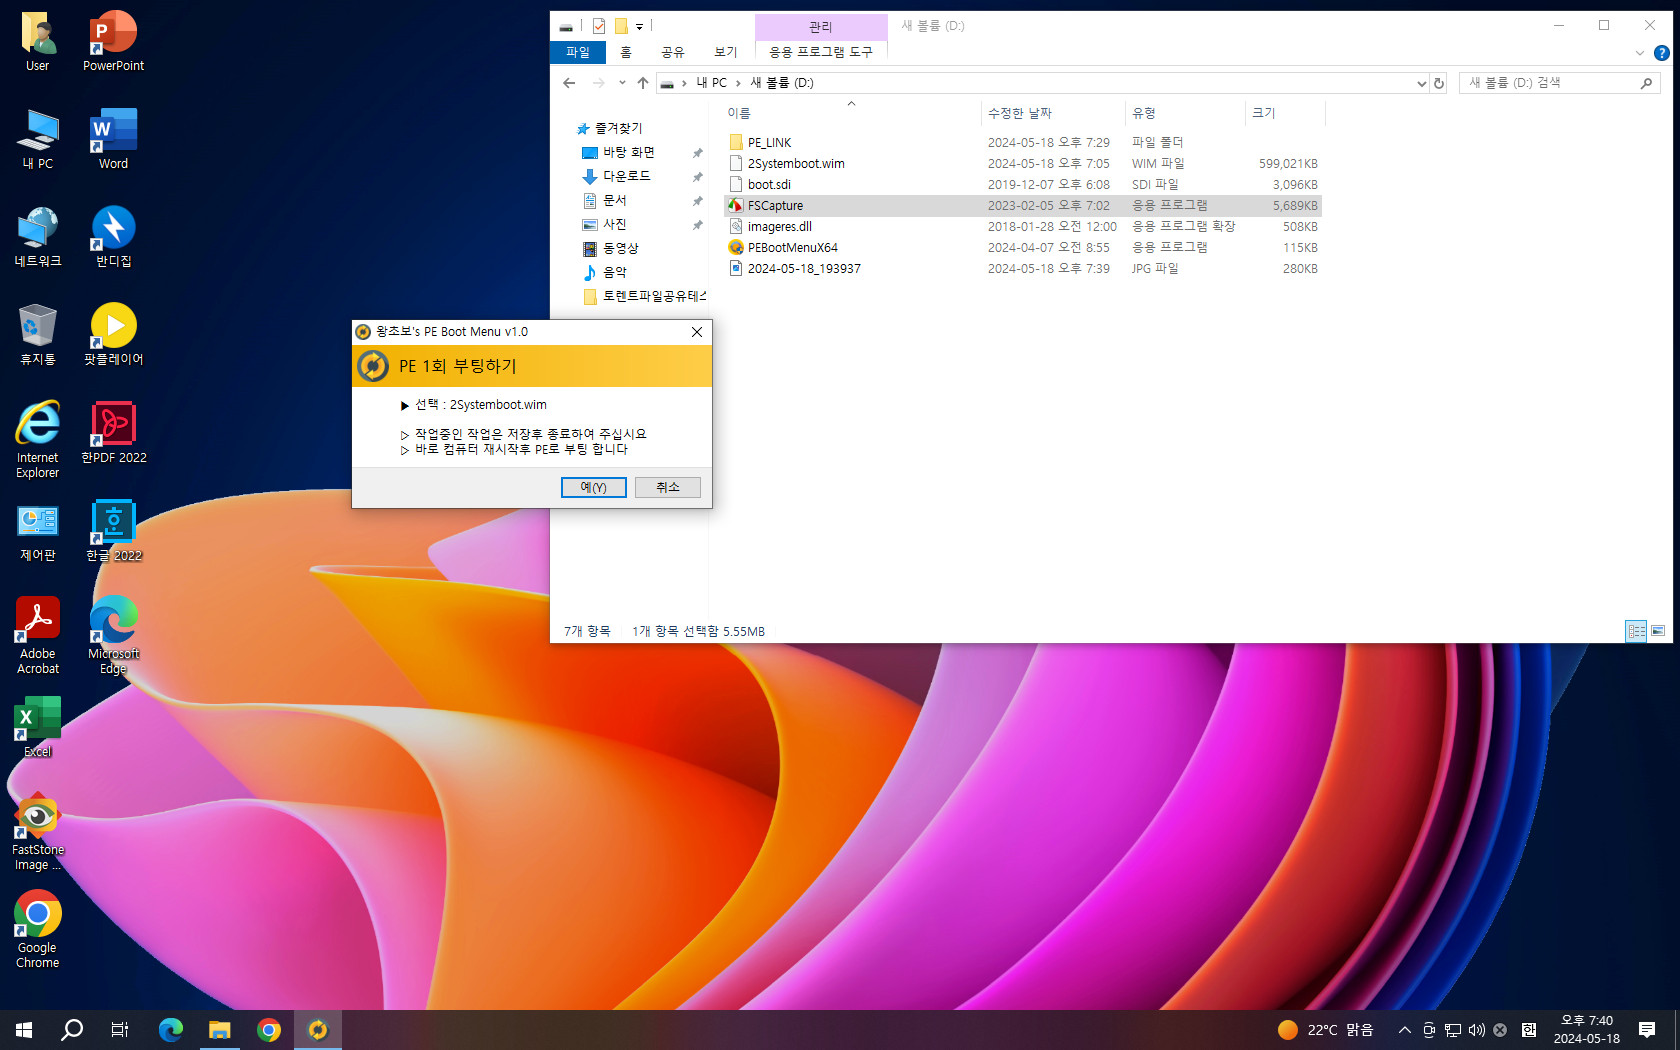Open the User folder desktop icon

[38, 42]
